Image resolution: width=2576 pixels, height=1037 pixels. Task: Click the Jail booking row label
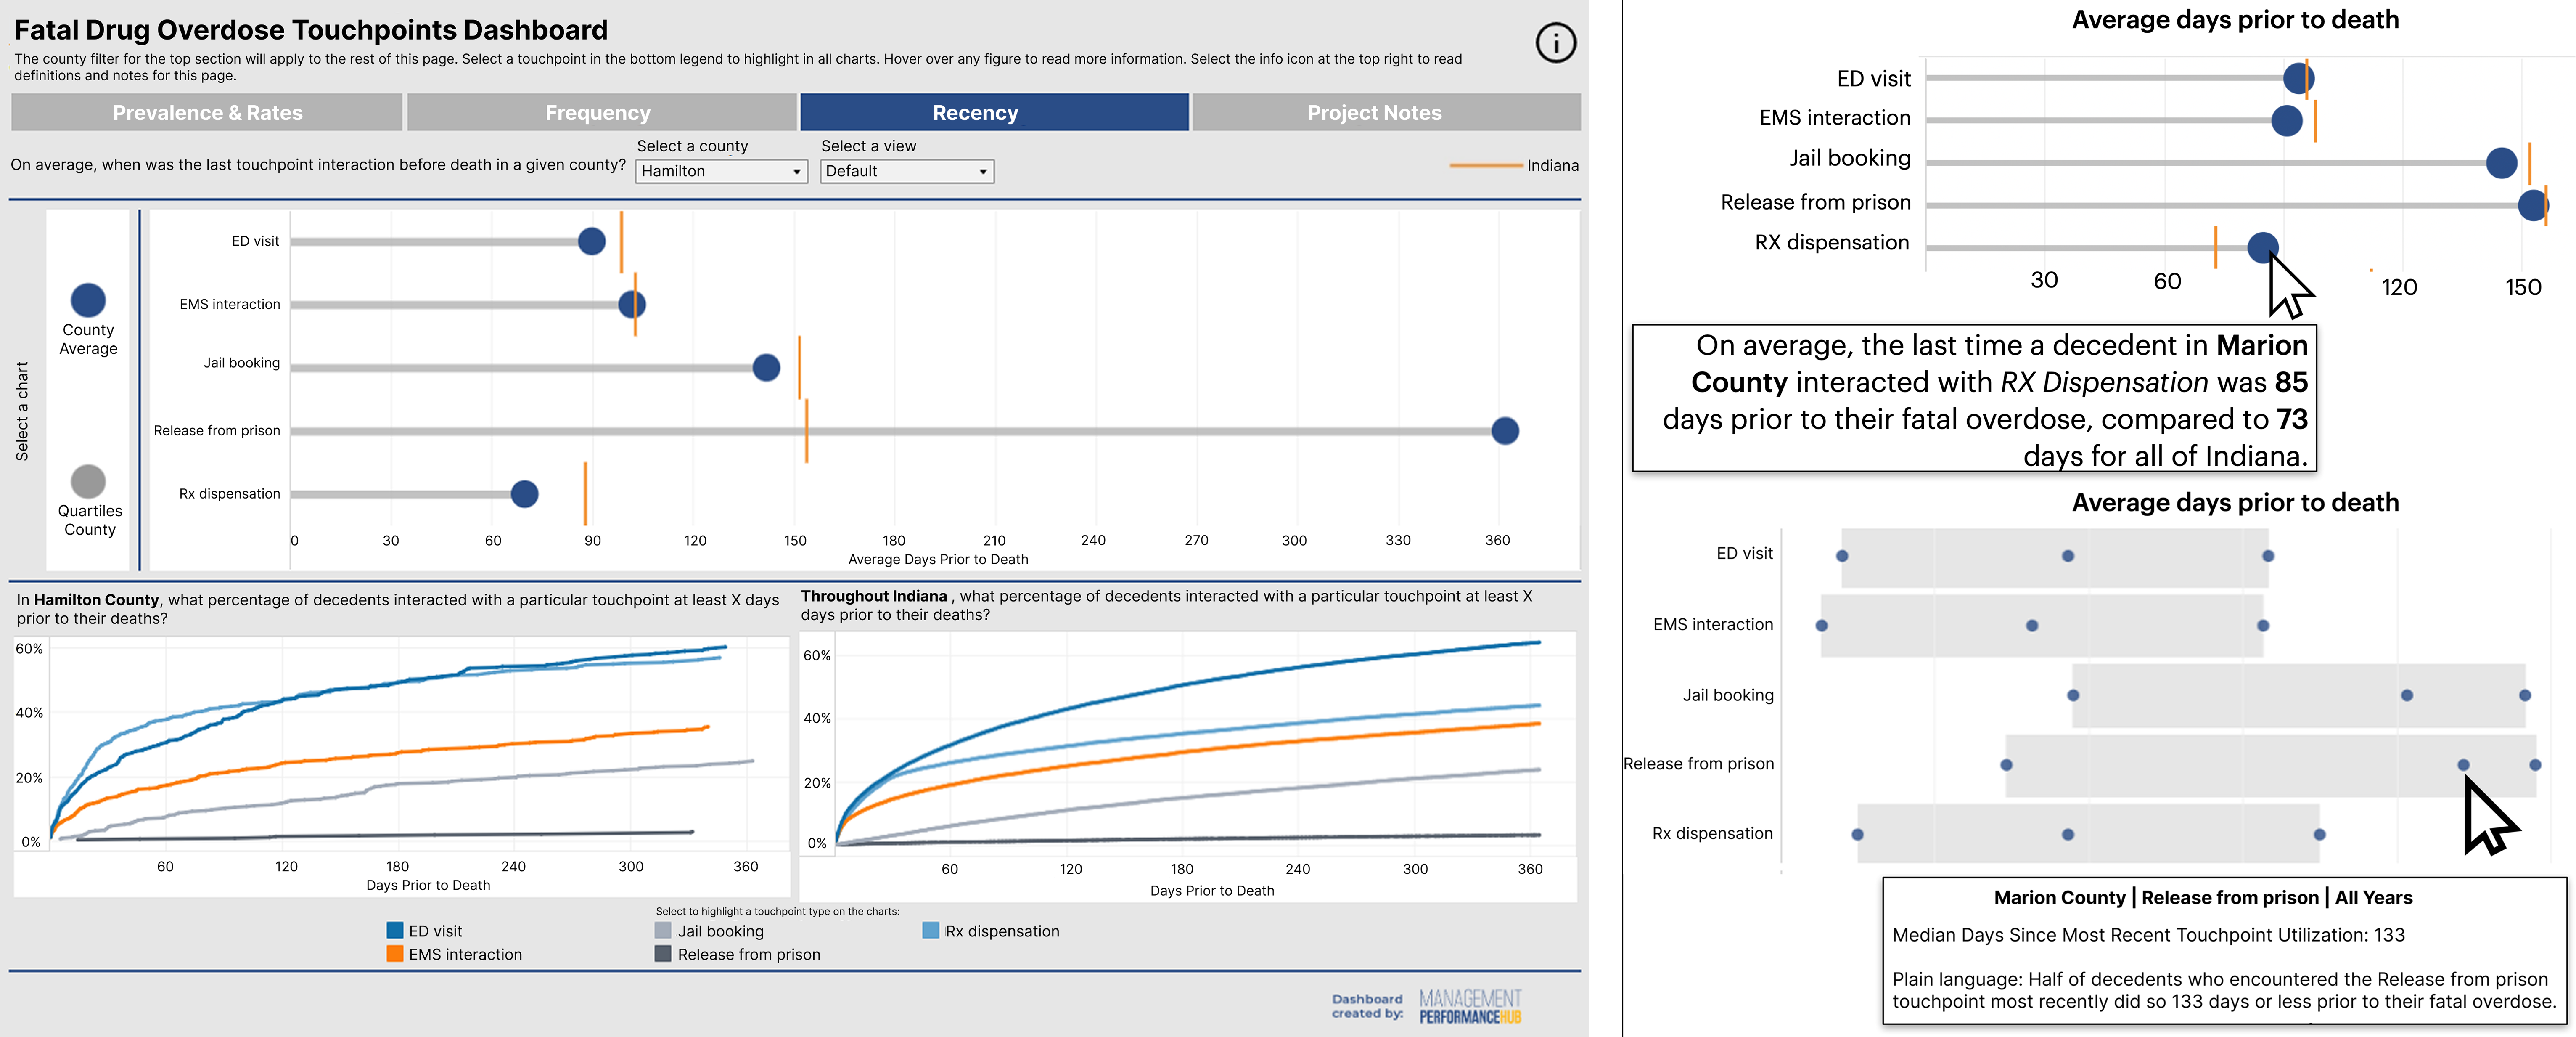pos(242,363)
